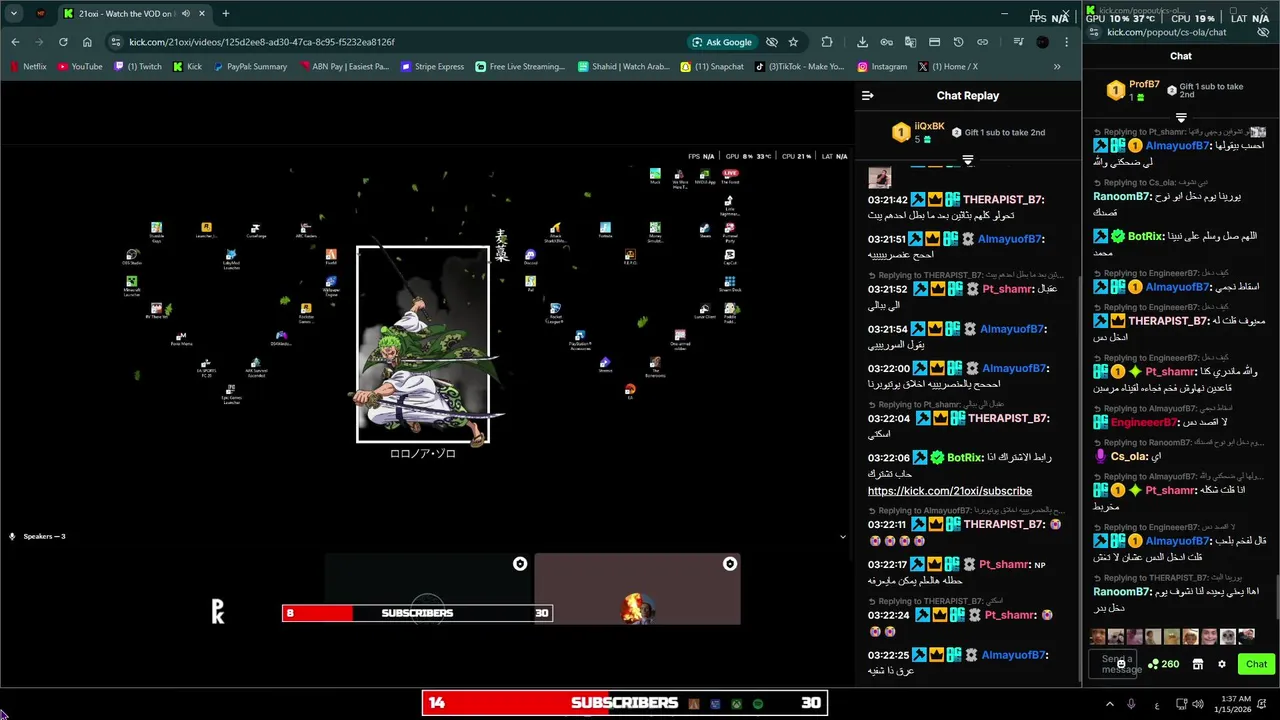Show more bookmarks via double chevron
The width and height of the screenshot is (1280, 720).
pos(1057,67)
